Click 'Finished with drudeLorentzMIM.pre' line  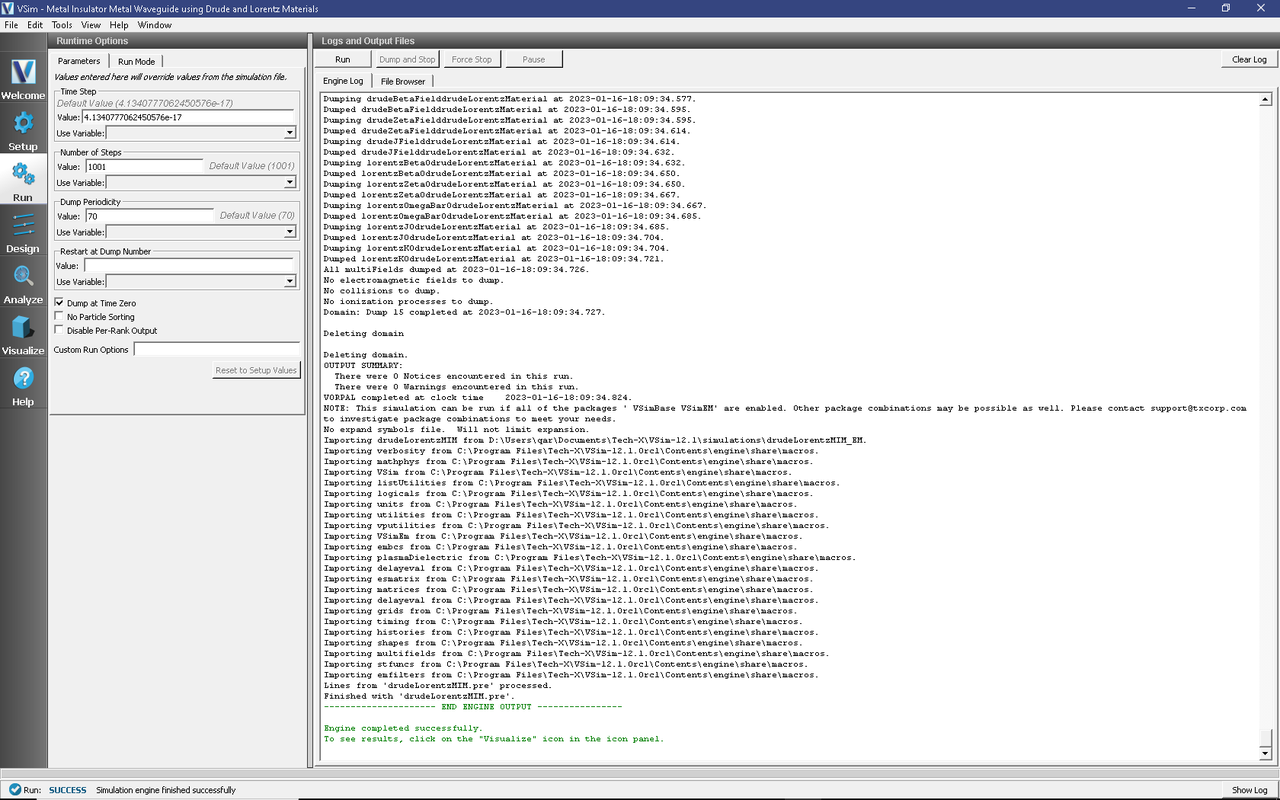point(420,696)
